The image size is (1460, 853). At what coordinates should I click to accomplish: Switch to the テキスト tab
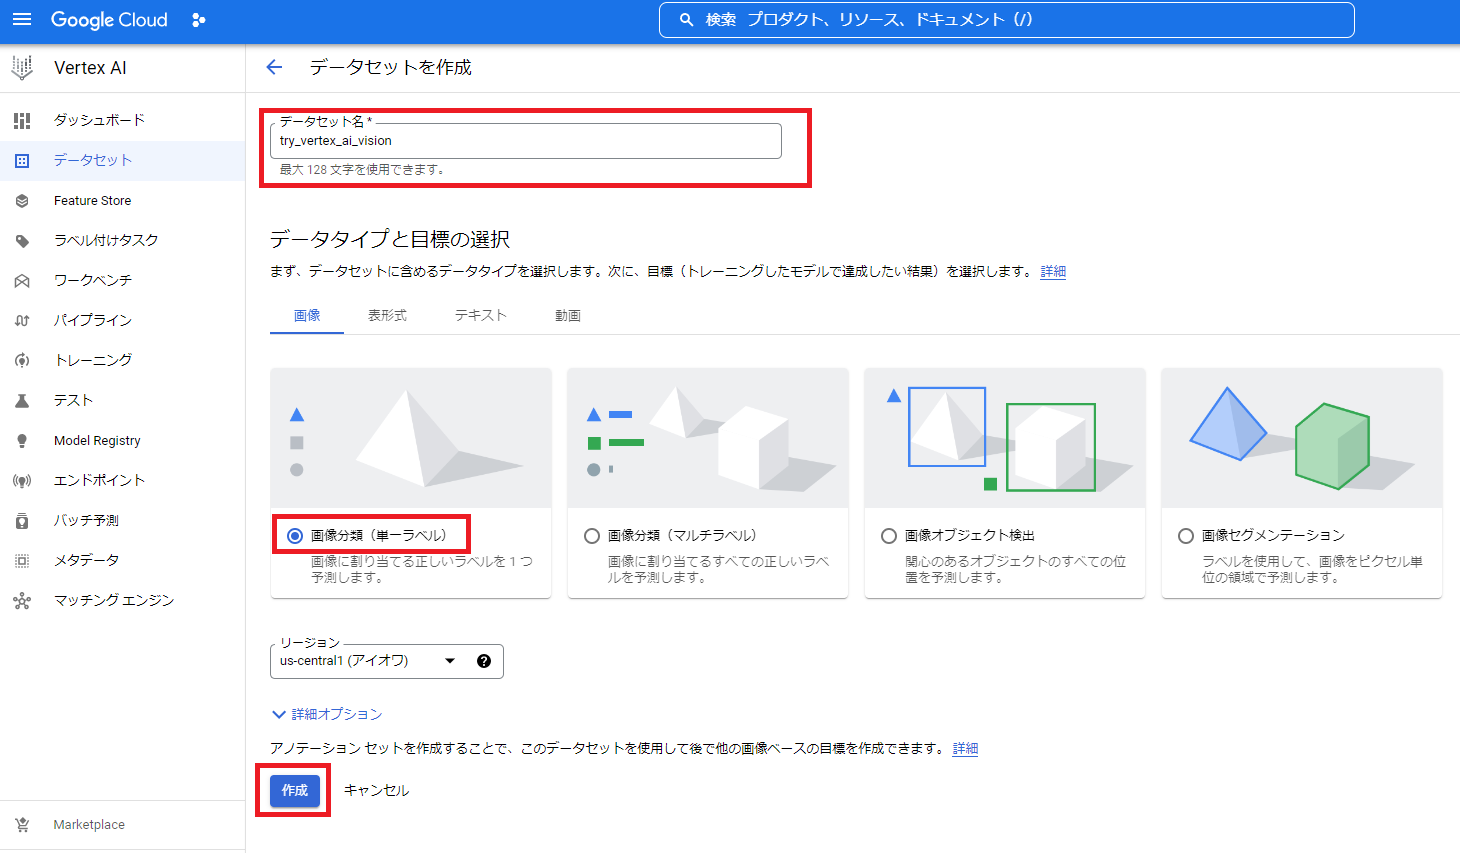point(481,315)
